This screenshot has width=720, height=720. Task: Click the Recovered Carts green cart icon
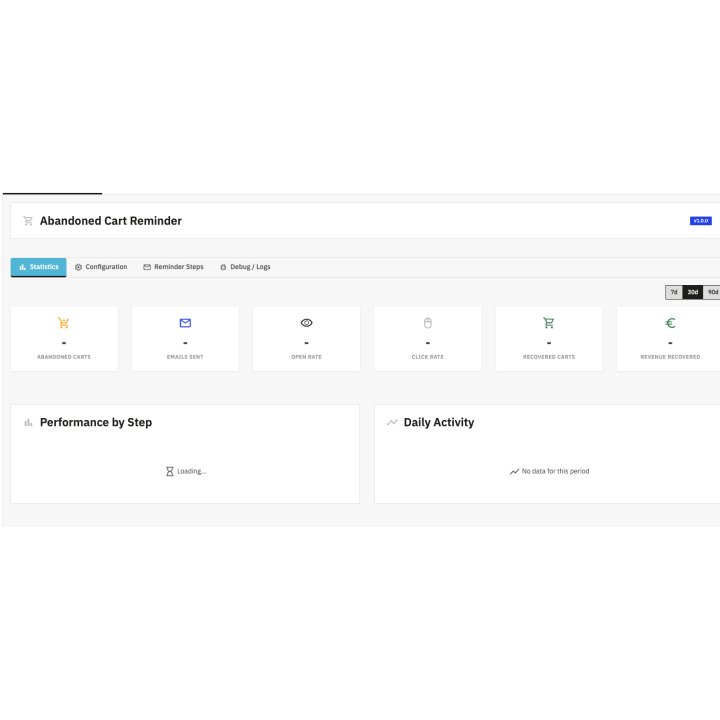tap(548, 323)
